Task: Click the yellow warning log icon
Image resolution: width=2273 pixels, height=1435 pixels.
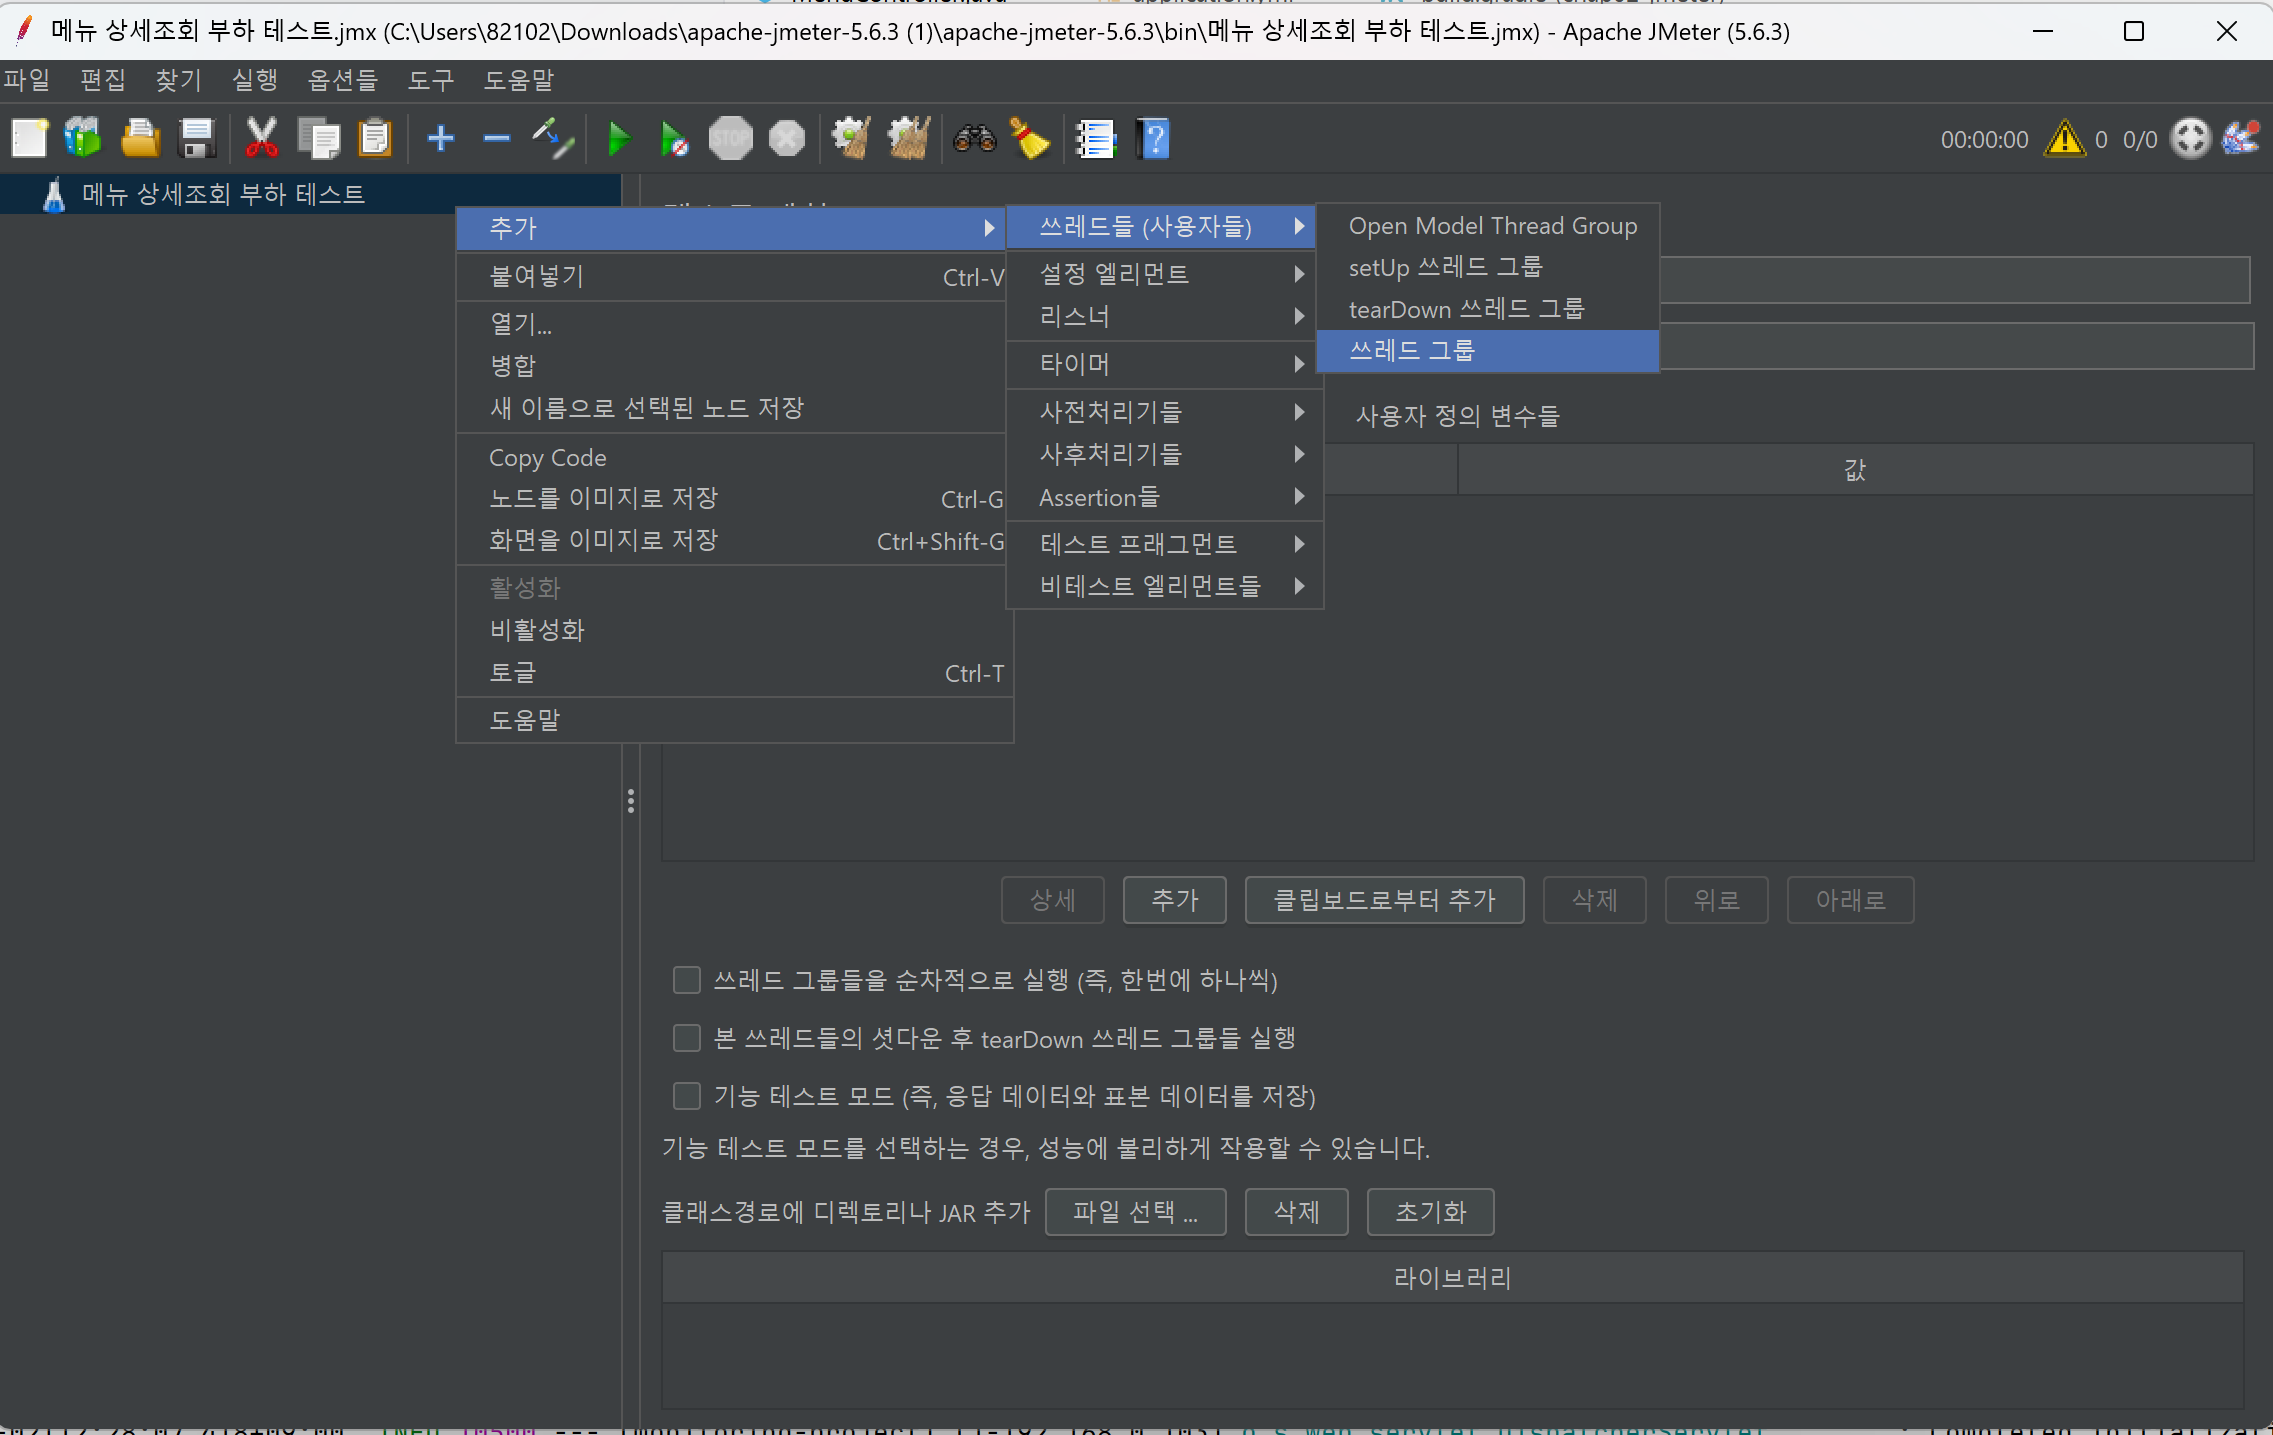Action: coord(2064,139)
